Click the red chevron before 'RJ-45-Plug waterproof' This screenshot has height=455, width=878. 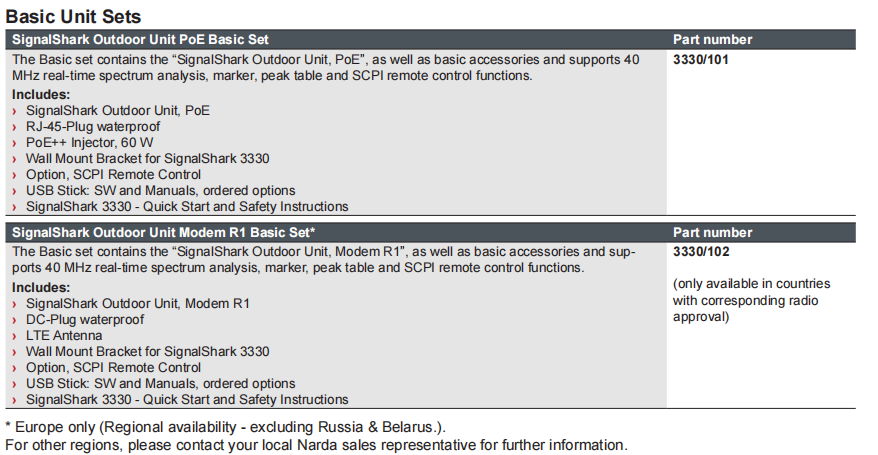(15, 128)
